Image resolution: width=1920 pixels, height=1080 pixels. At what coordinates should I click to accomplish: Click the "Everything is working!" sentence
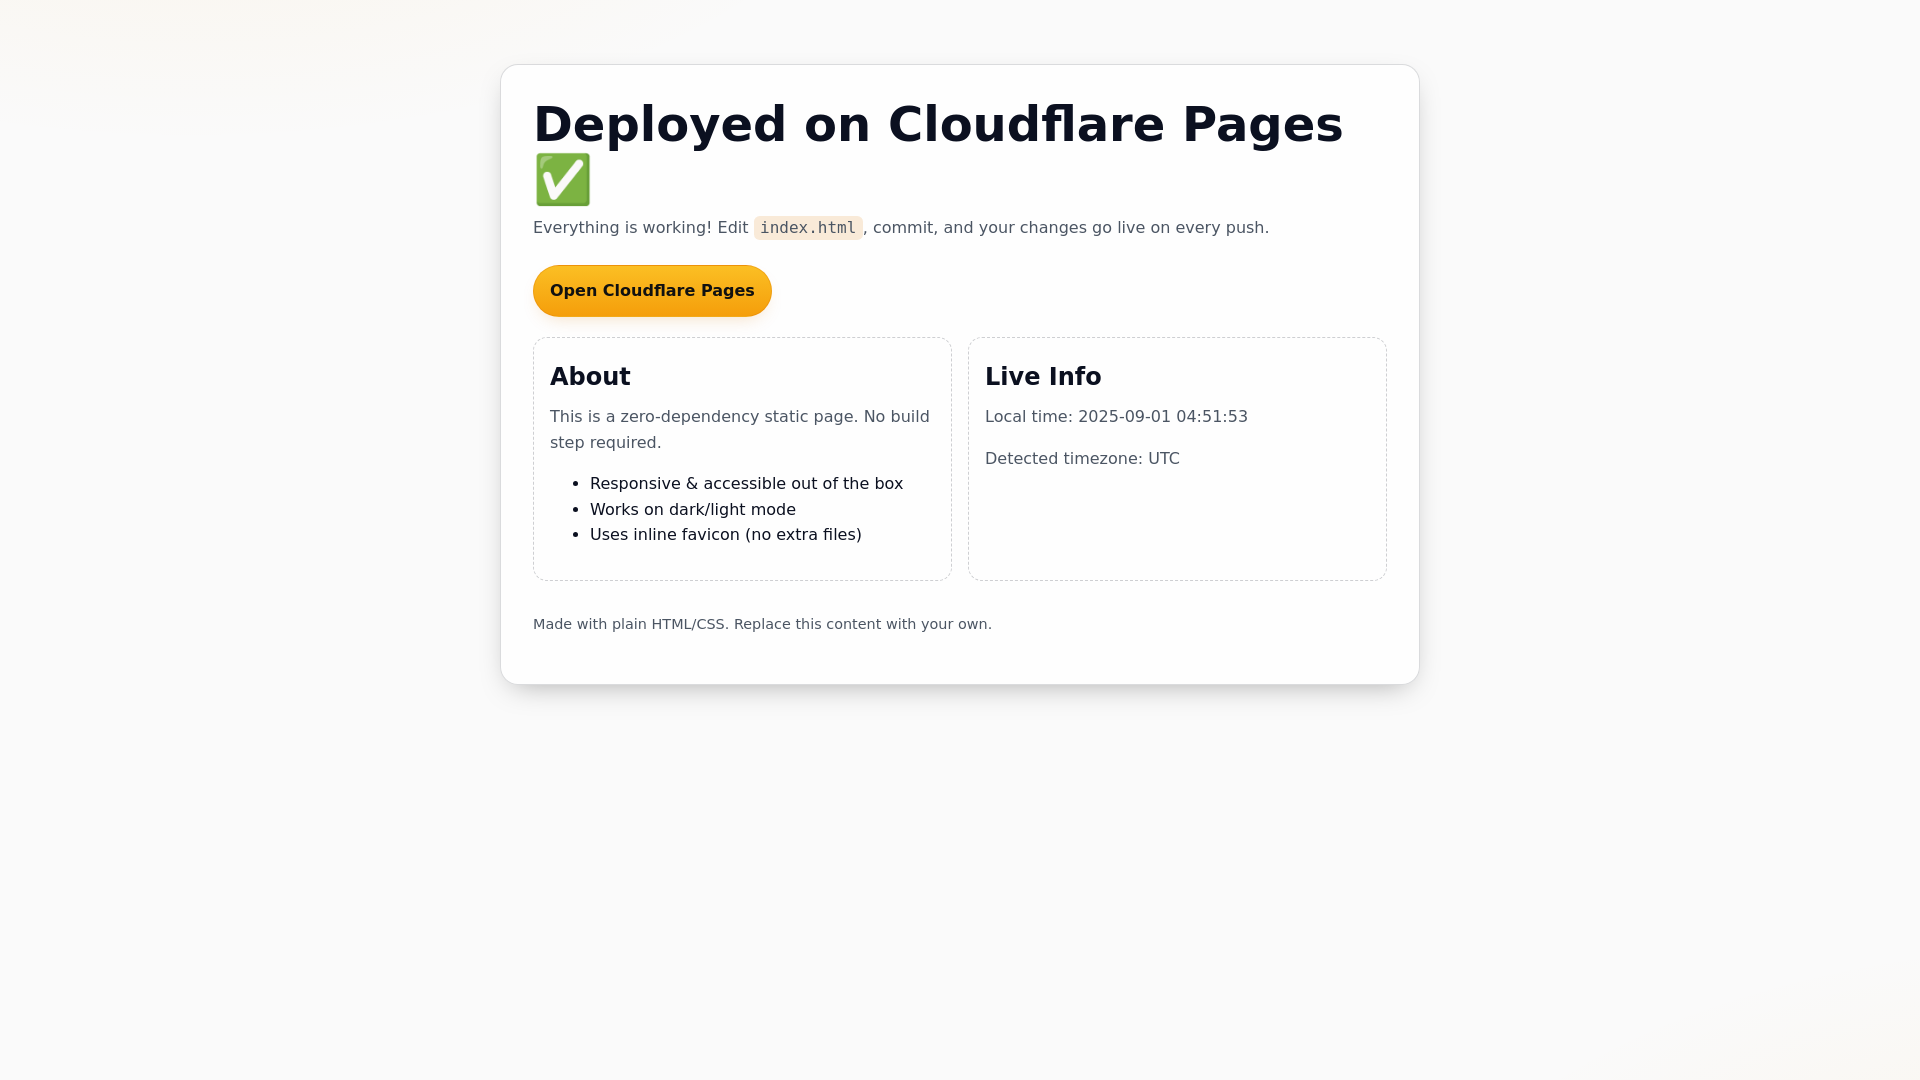[x=901, y=228]
